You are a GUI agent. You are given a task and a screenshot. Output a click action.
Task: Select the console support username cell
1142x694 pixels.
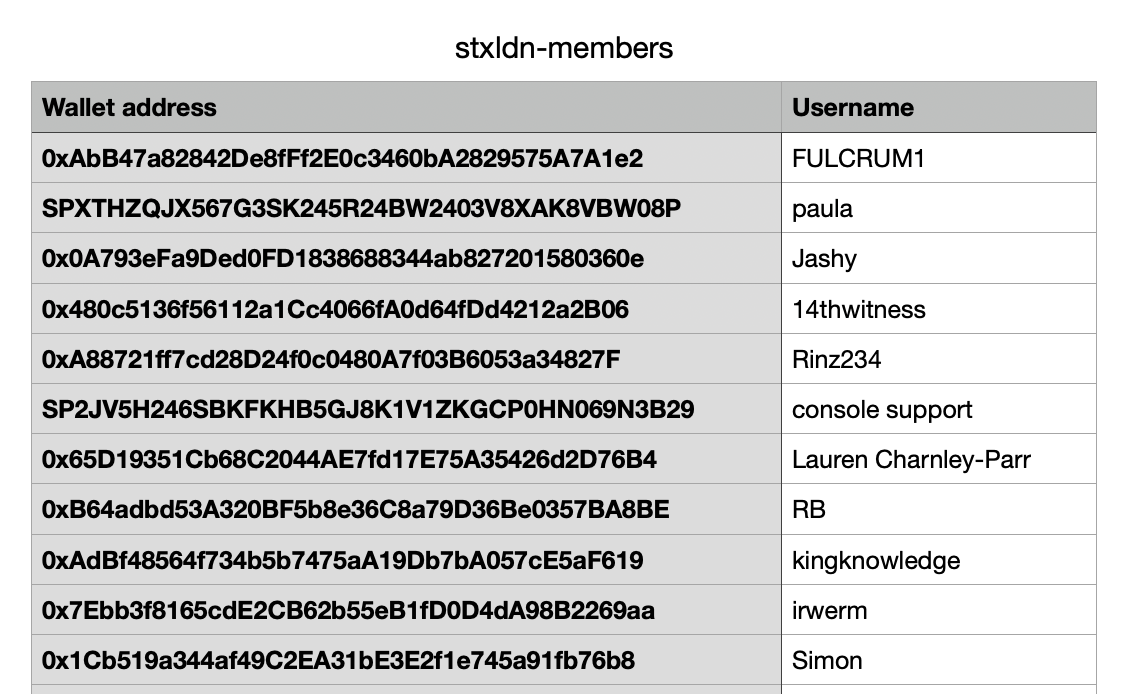882,410
